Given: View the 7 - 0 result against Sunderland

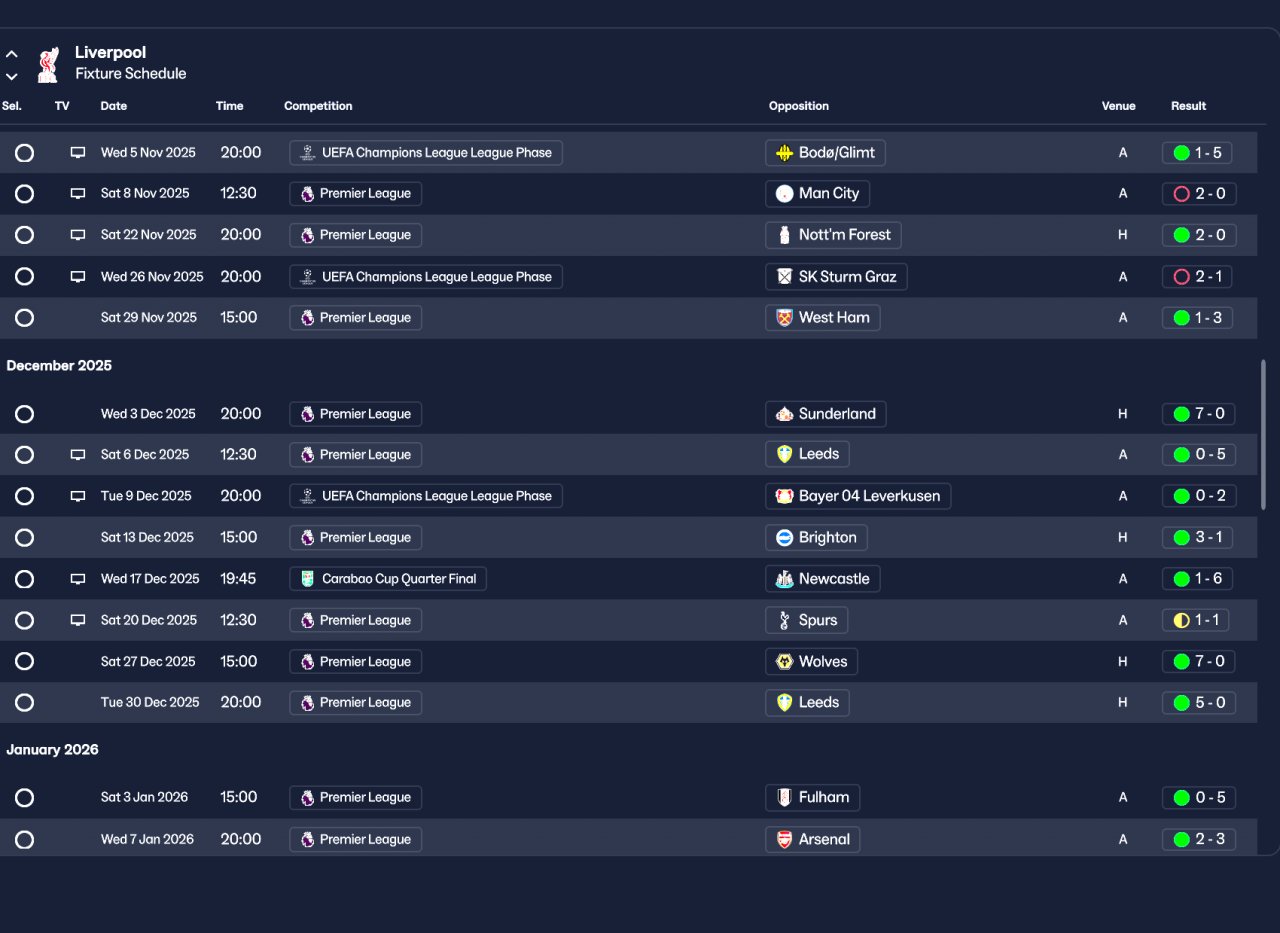Looking at the screenshot, I should click(x=1199, y=414).
